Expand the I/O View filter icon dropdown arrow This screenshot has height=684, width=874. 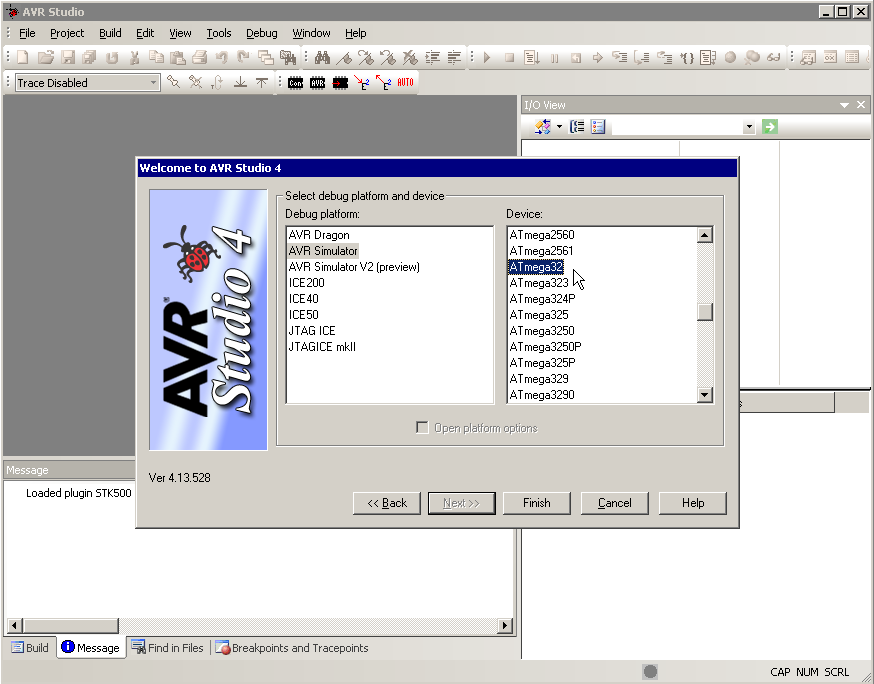[x=559, y=127]
